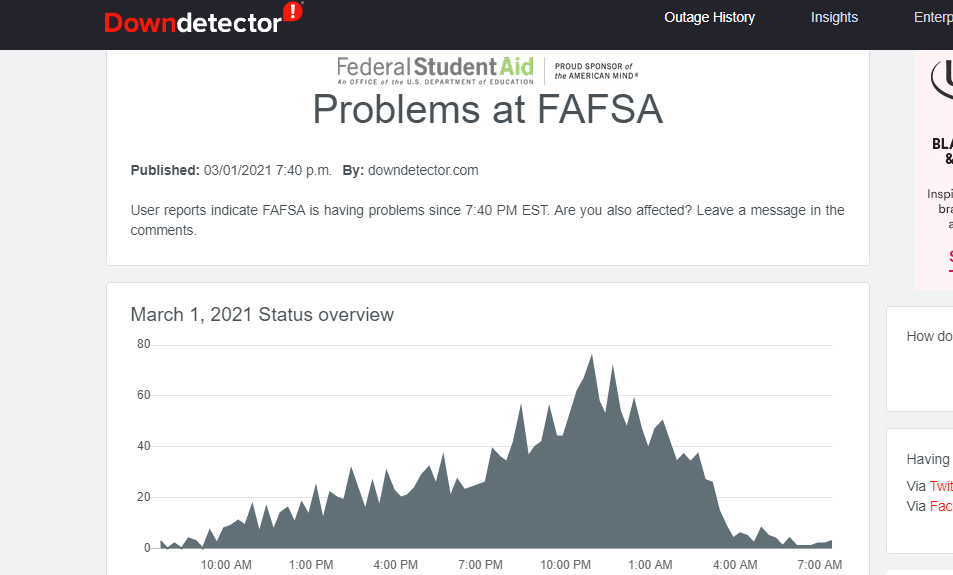Click the Proud Sponsor of American Mind emblem
The height and width of the screenshot is (575, 953).
point(596,71)
